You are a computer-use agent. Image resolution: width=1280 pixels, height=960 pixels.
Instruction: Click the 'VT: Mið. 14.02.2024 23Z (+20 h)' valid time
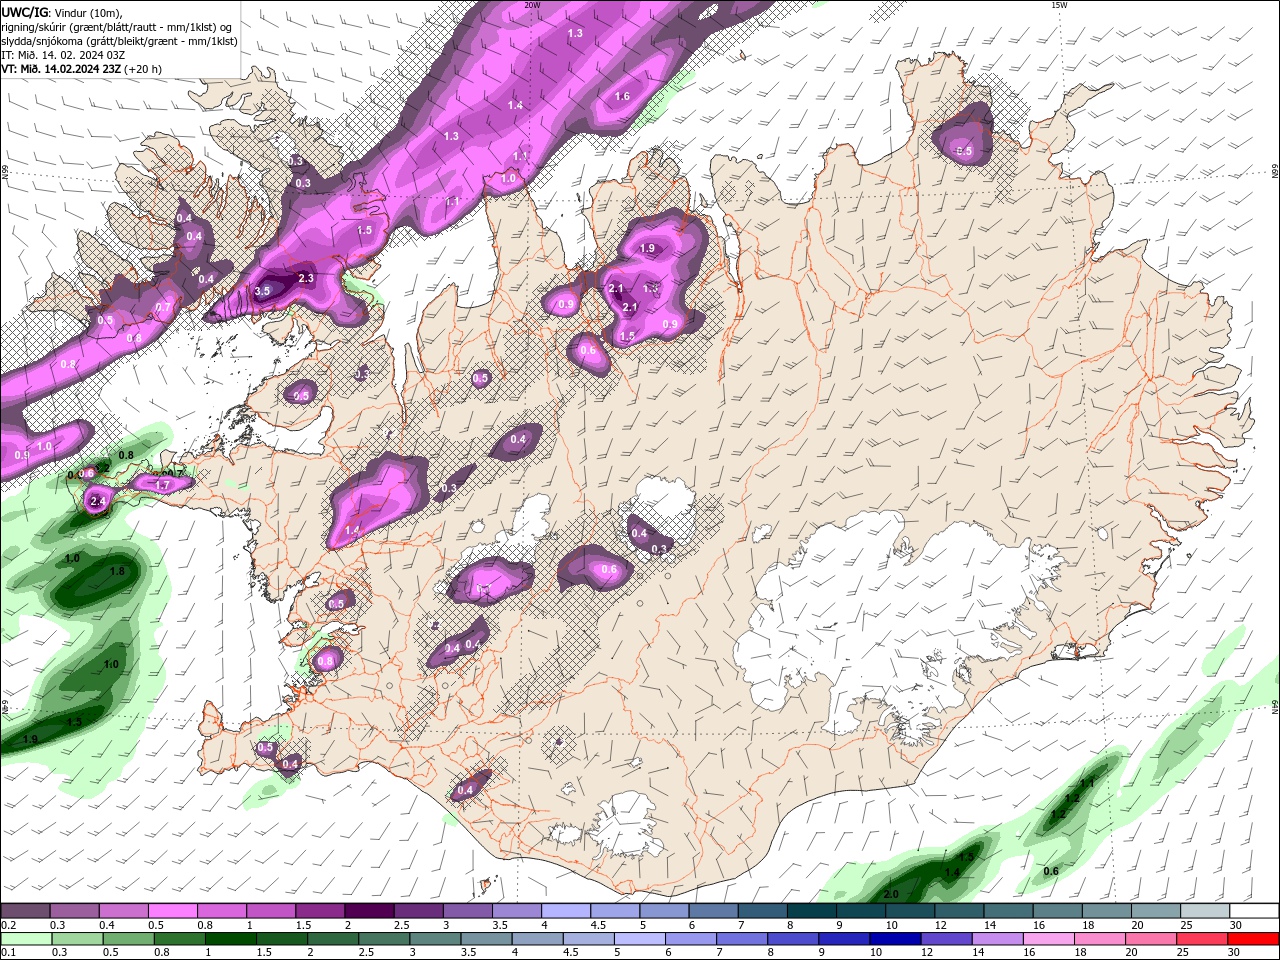coord(81,69)
